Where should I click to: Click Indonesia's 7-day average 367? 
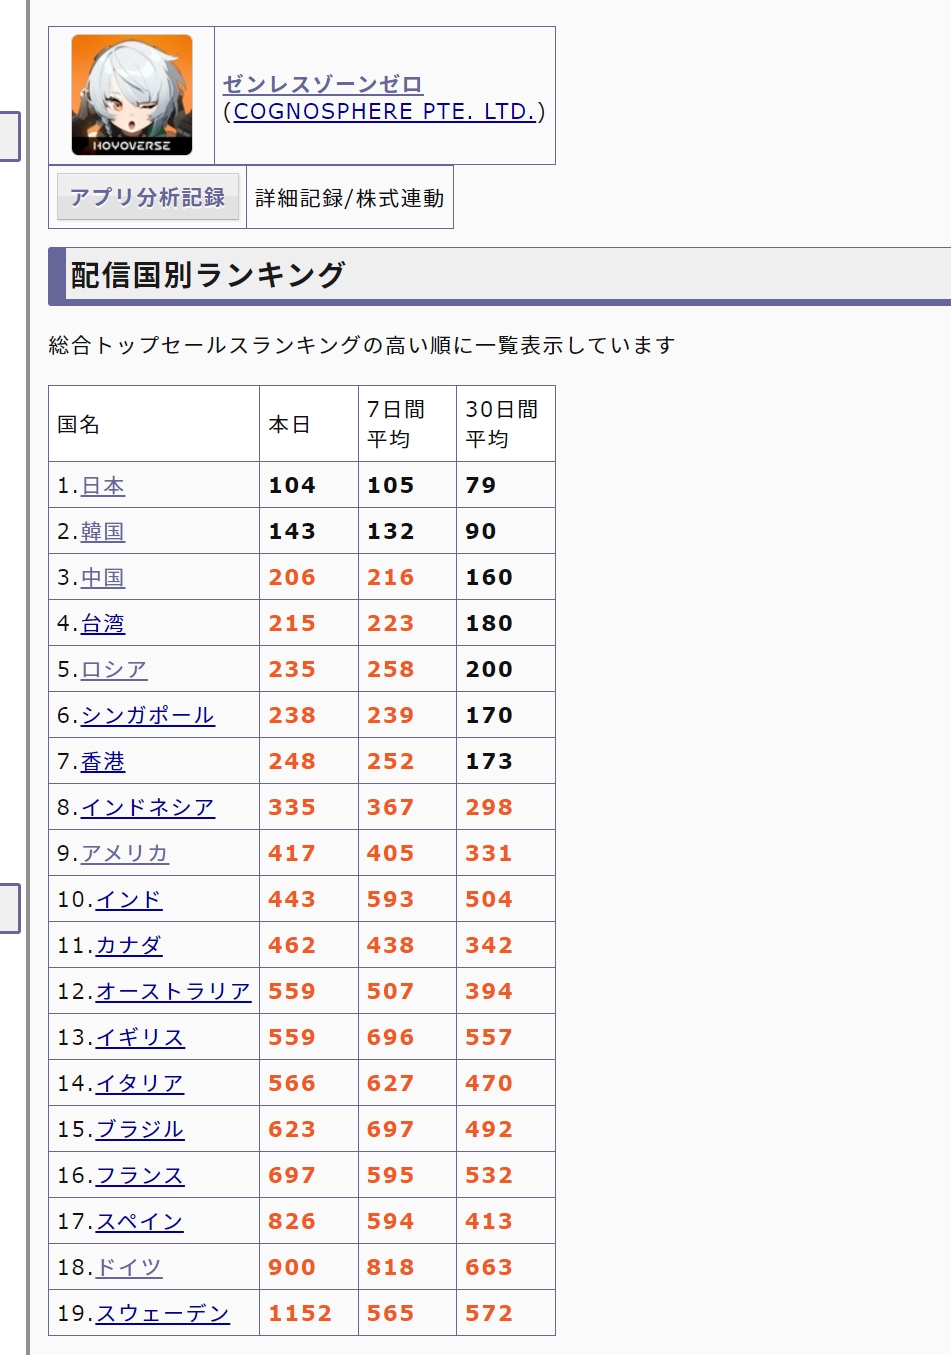click(390, 808)
